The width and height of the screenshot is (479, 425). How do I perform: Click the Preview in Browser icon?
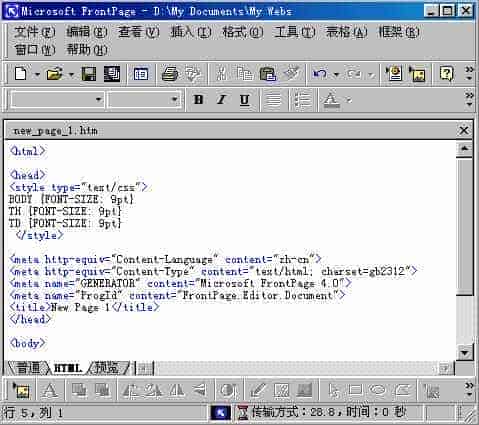(193, 74)
